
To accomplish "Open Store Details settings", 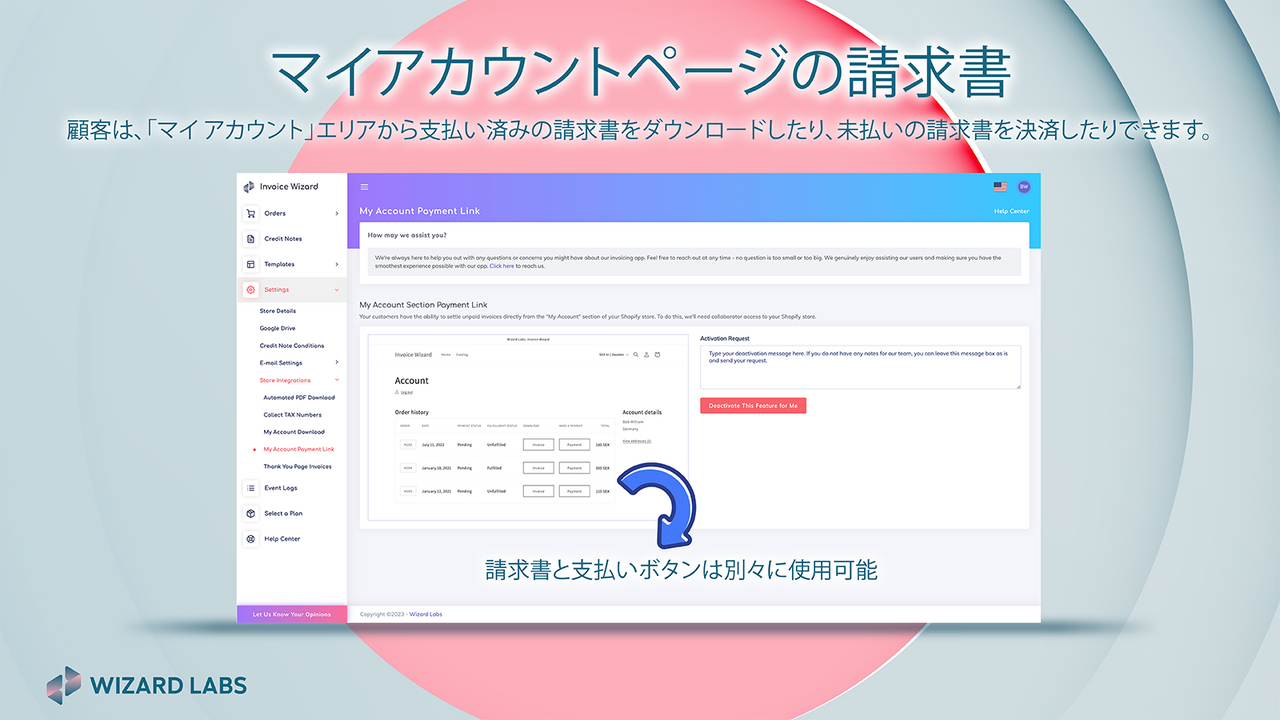I will (278, 311).
